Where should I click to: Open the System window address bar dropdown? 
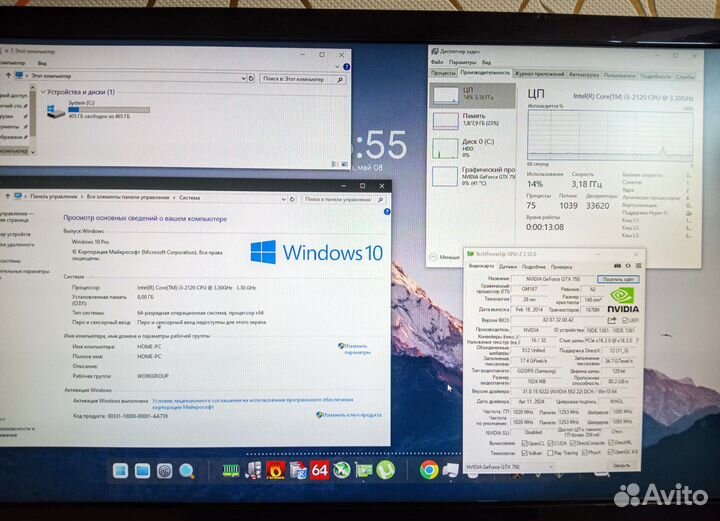[283, 199]
